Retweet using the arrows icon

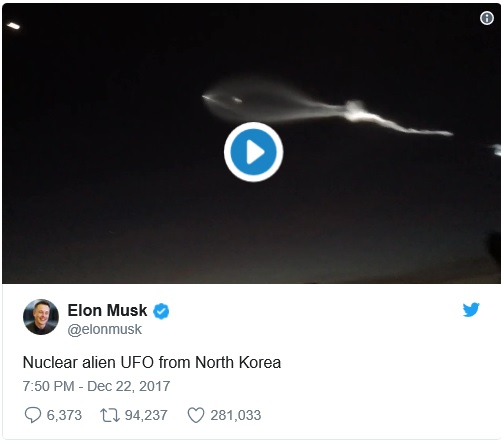110,415
